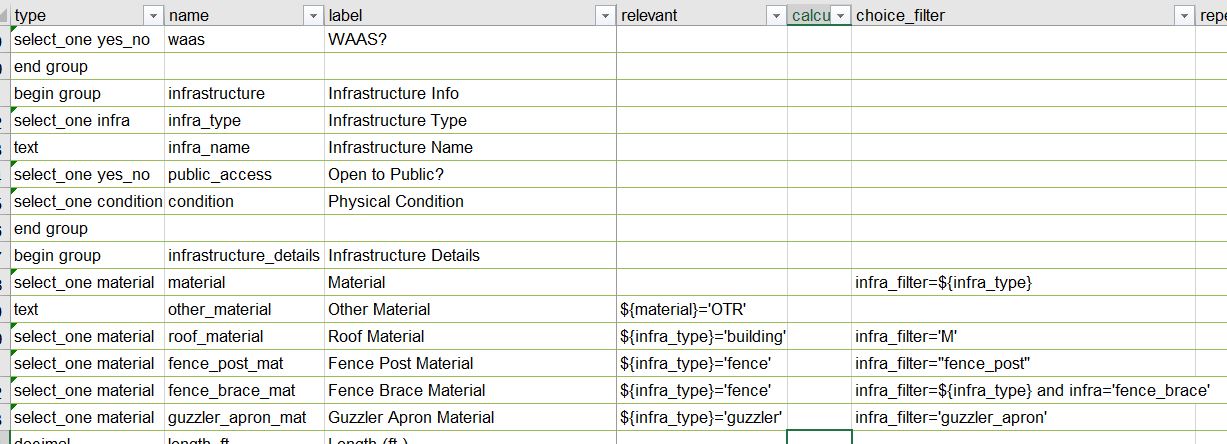Expand the label column filter arrow

point(605,16)
